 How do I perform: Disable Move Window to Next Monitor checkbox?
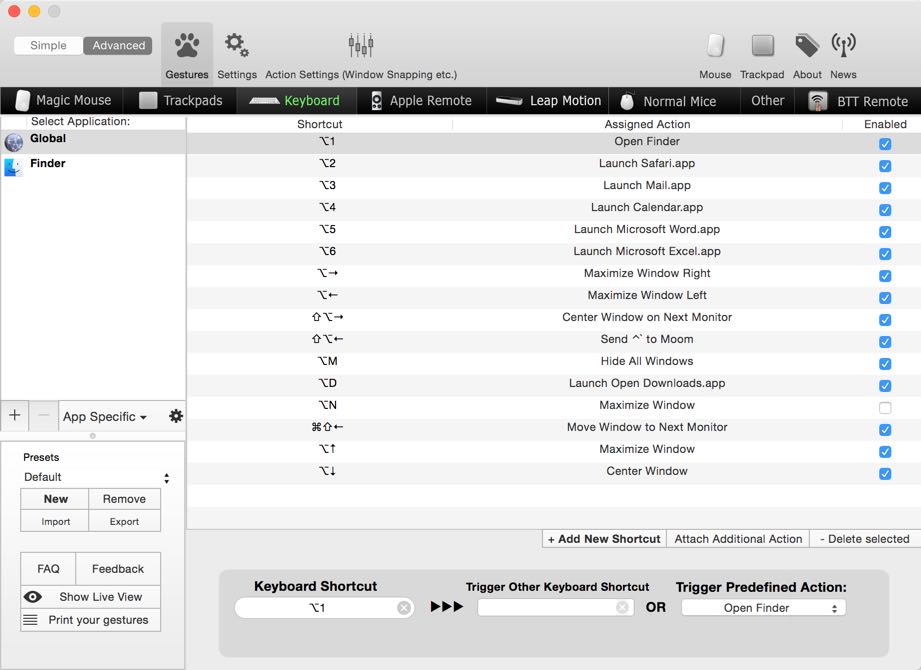pos(885,430)
